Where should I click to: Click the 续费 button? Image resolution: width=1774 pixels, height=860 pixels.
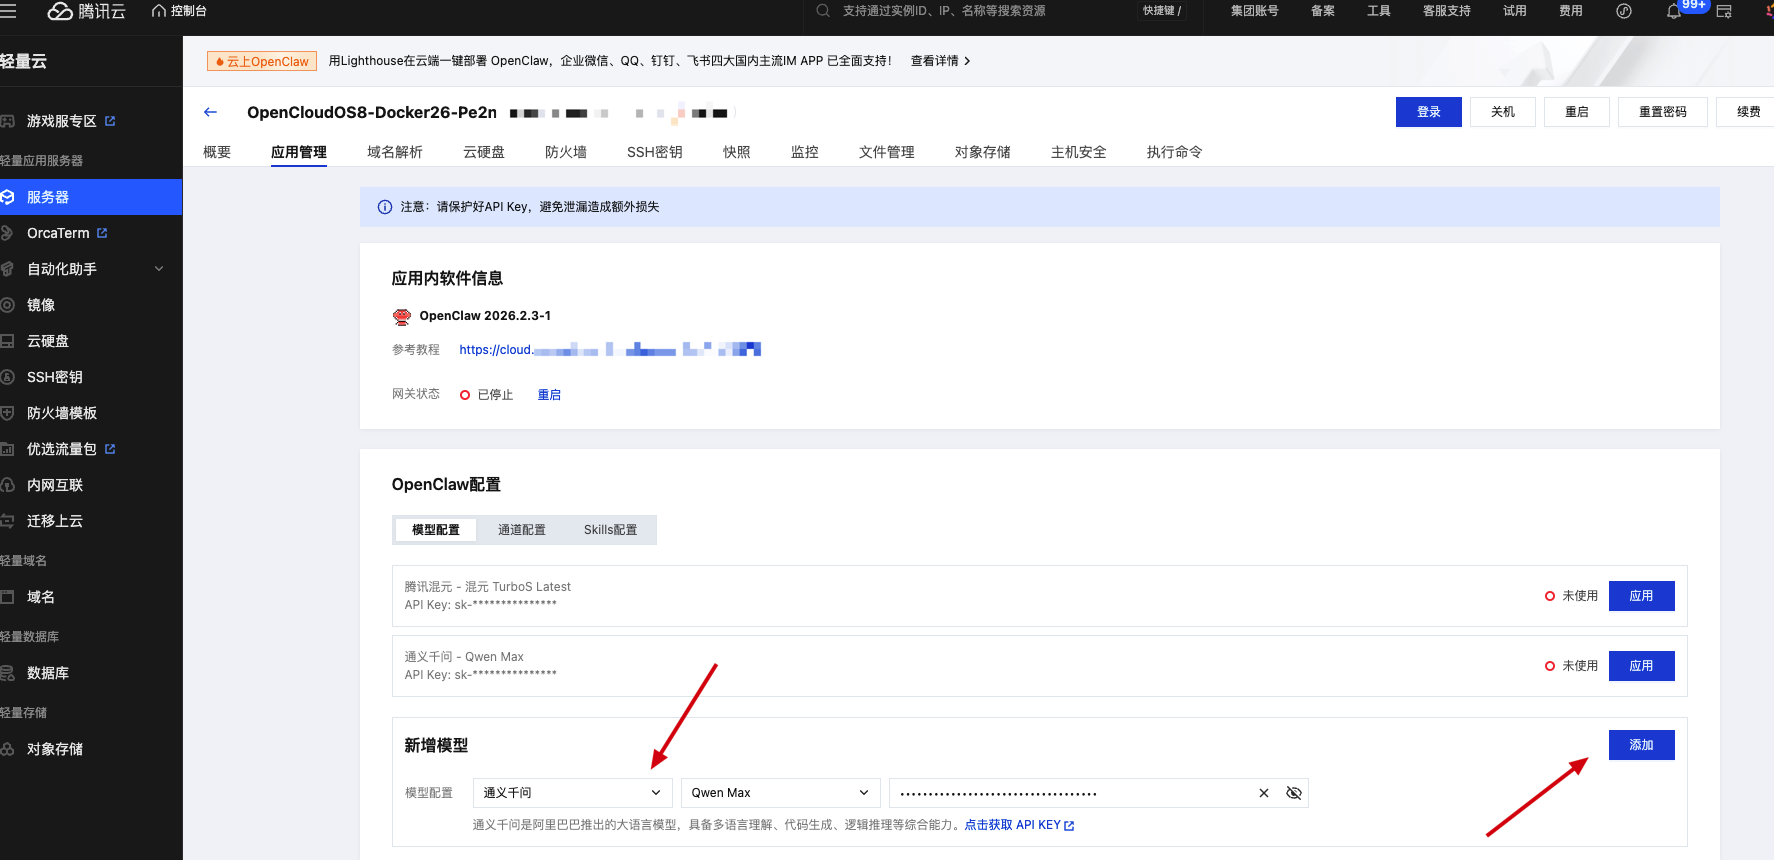[1748, 112]
